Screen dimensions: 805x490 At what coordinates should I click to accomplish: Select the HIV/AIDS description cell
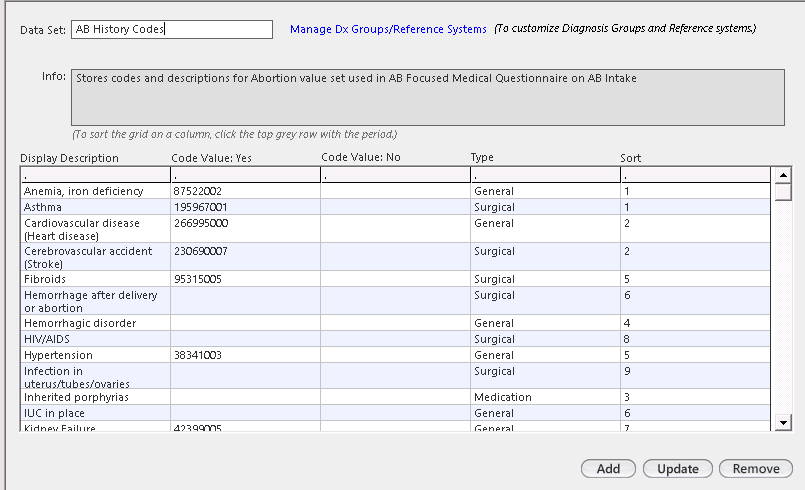tap(95, 339)
